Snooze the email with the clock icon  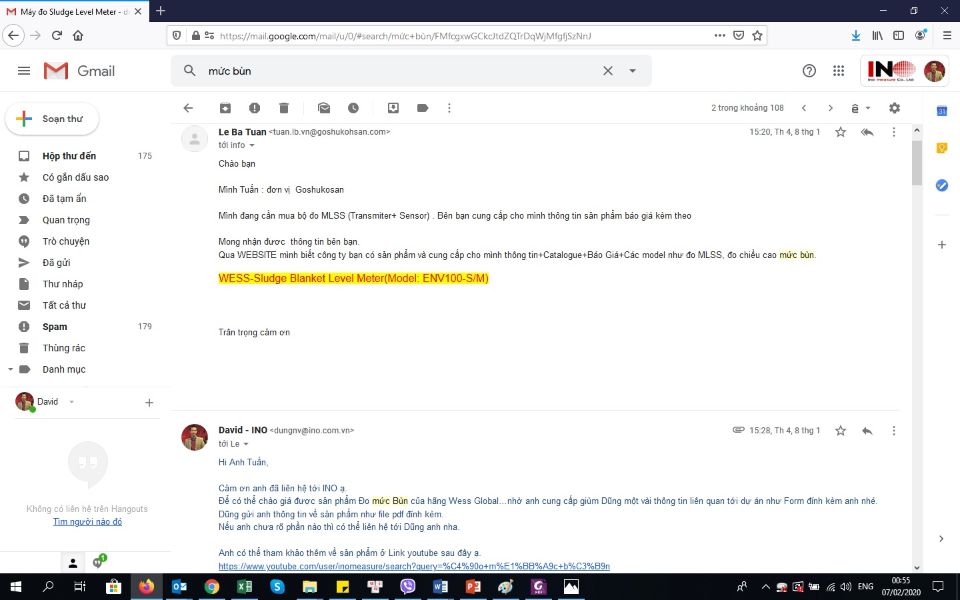click(x=353, y=108)
